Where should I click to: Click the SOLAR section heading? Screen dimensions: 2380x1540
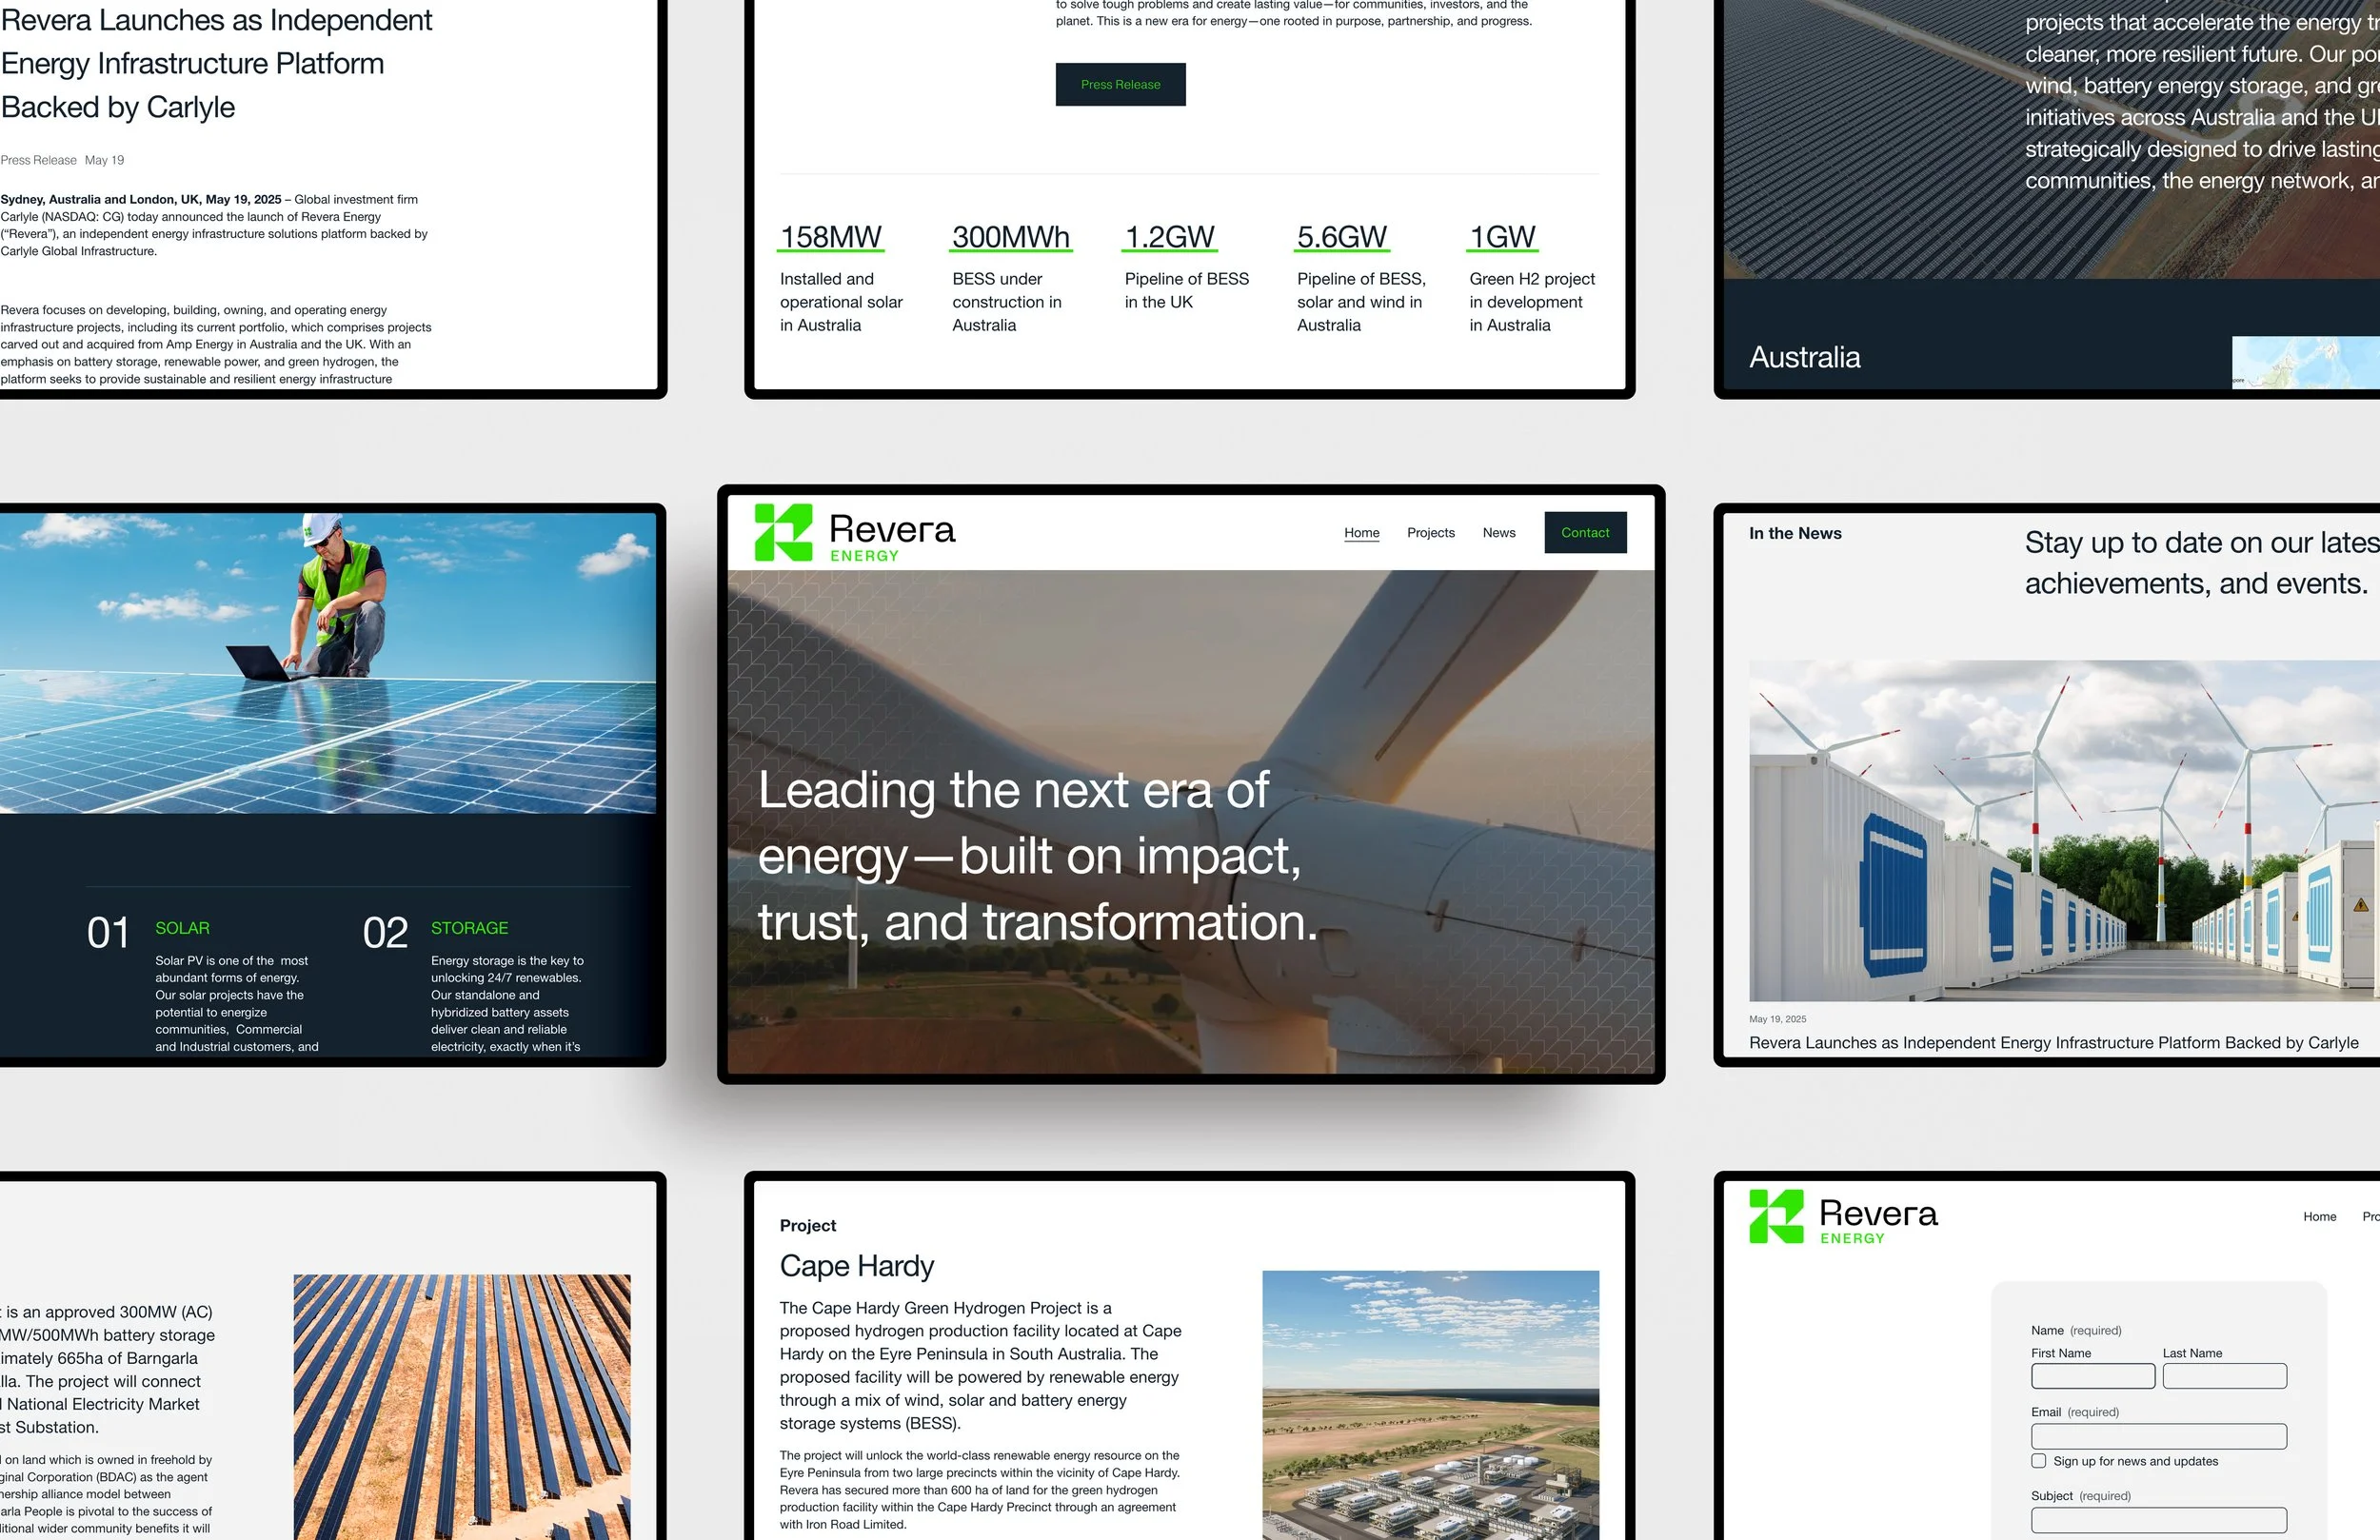(182, 928)
